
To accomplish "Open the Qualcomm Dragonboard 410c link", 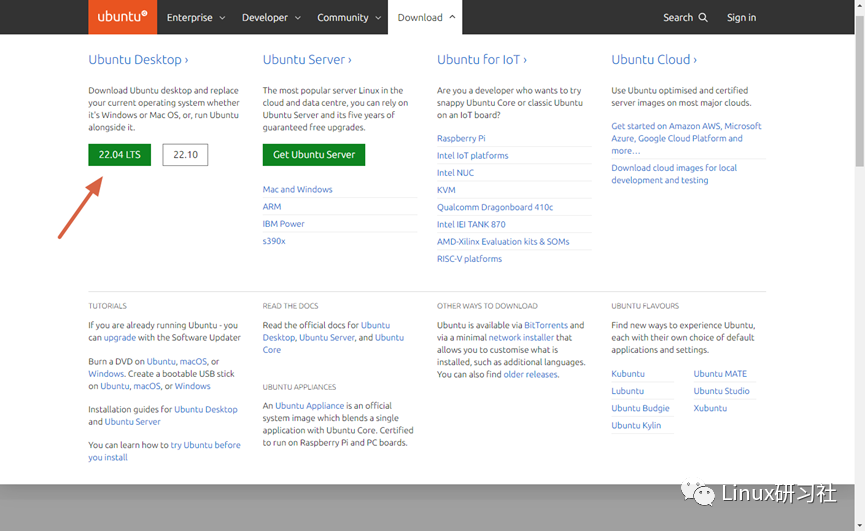I will pos(495,207).
